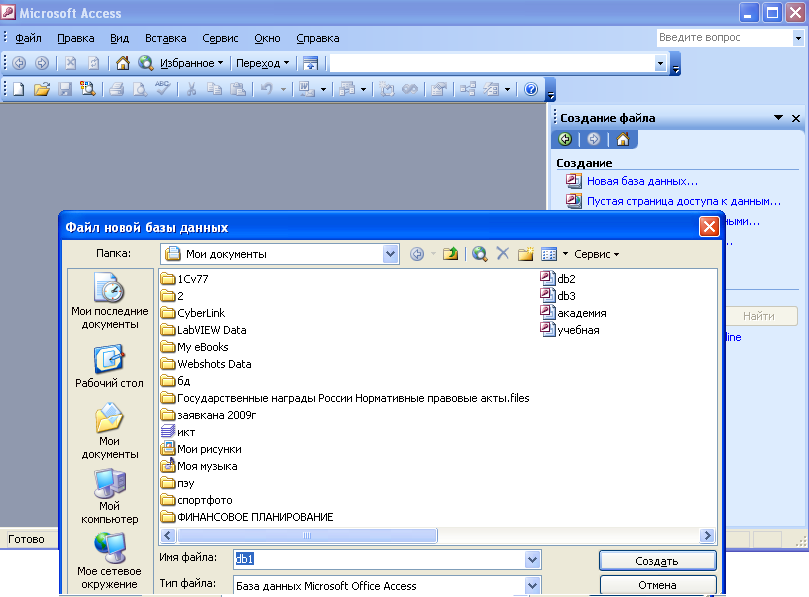
Task: Open the Правка menu
Action: click(x=76, y=38)
